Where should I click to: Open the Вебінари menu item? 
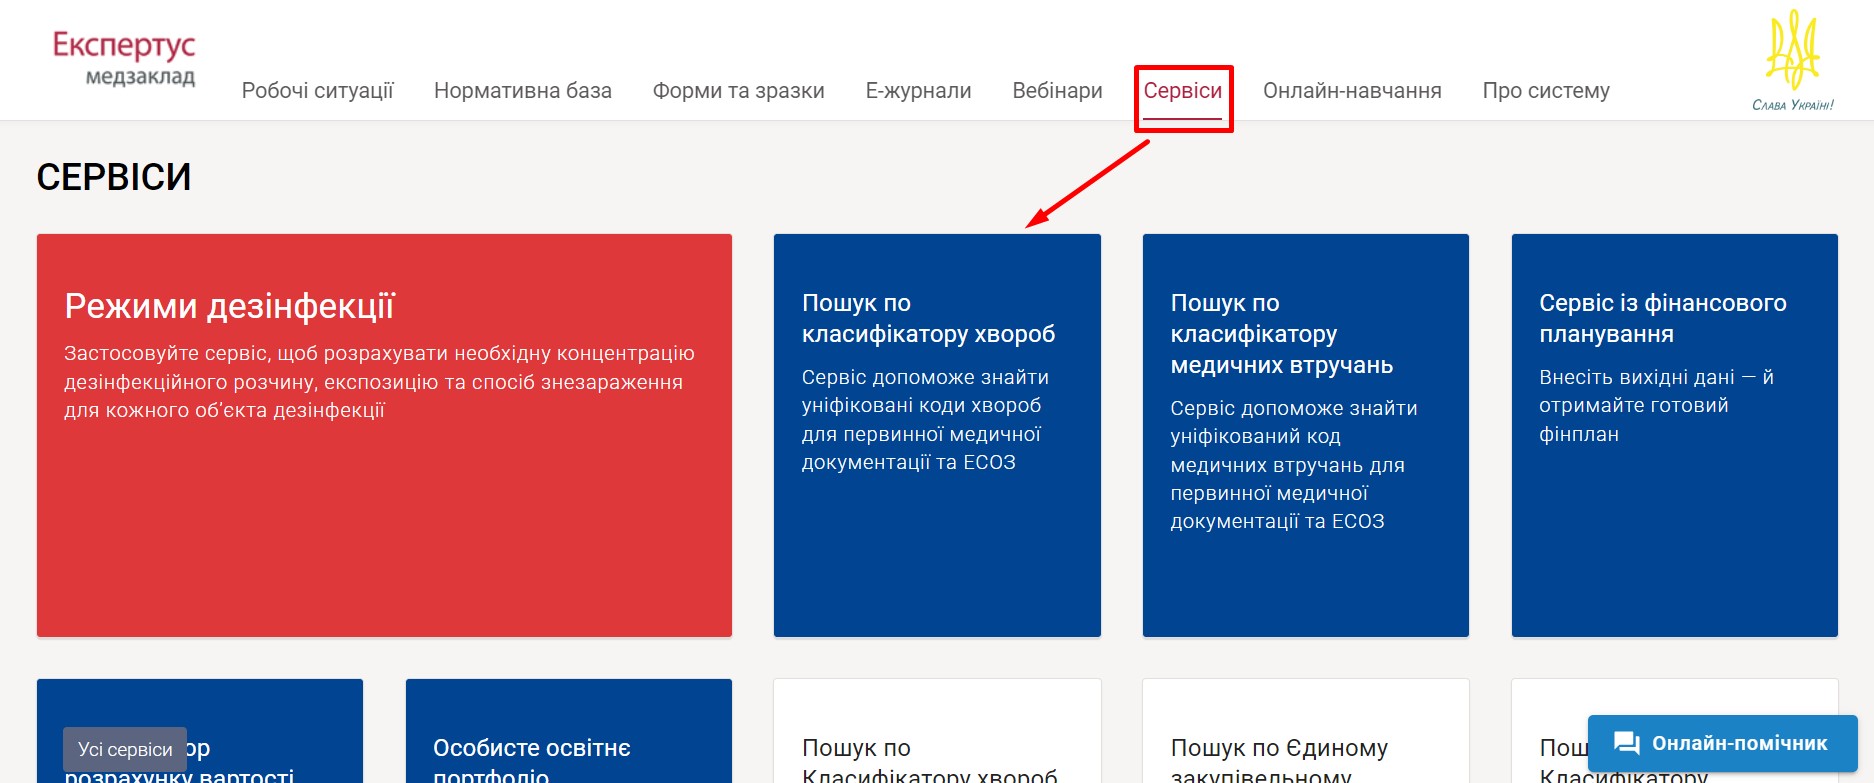1057,91
